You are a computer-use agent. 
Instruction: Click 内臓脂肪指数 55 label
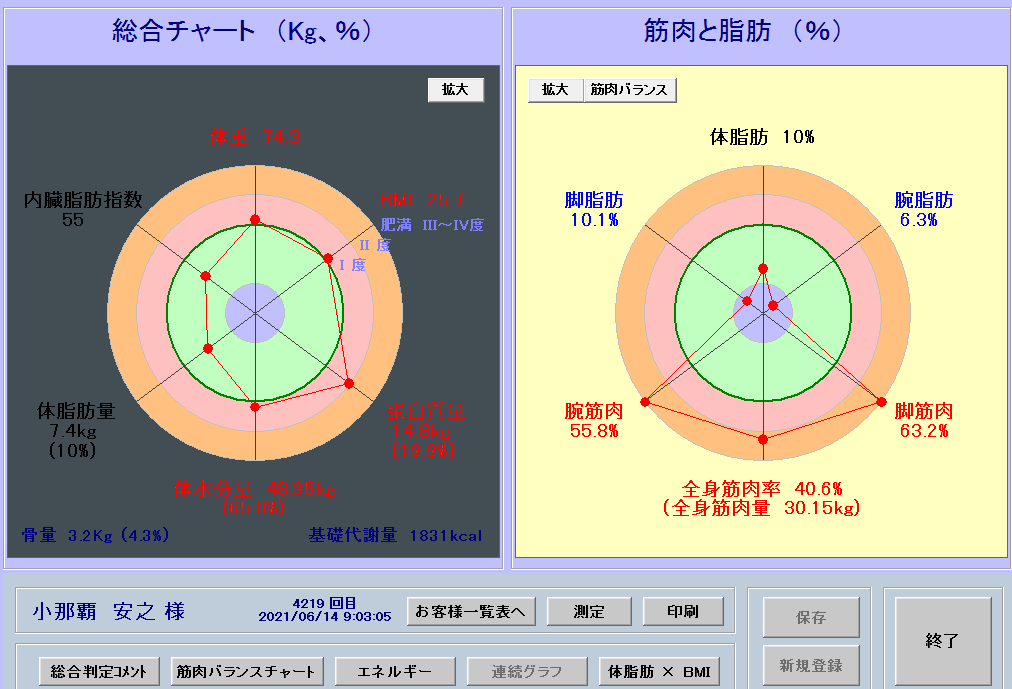[83, 210]
